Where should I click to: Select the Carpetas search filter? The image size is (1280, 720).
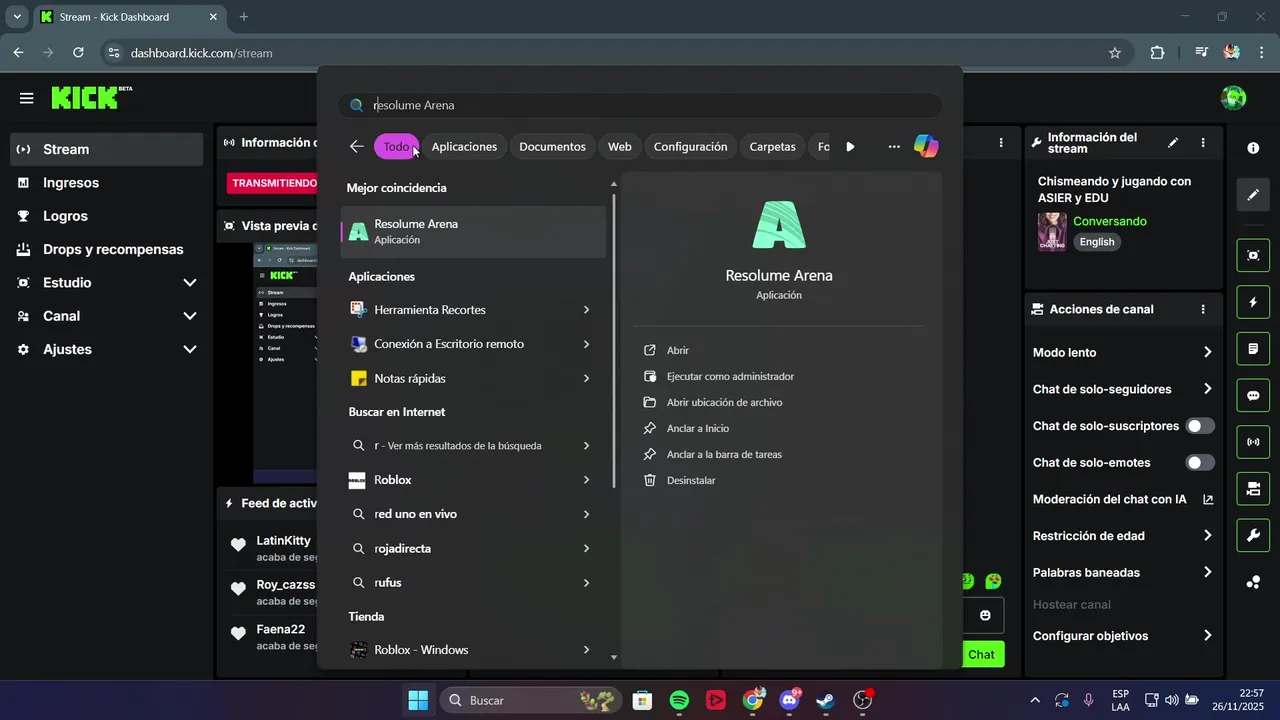(x=773, y=147)
